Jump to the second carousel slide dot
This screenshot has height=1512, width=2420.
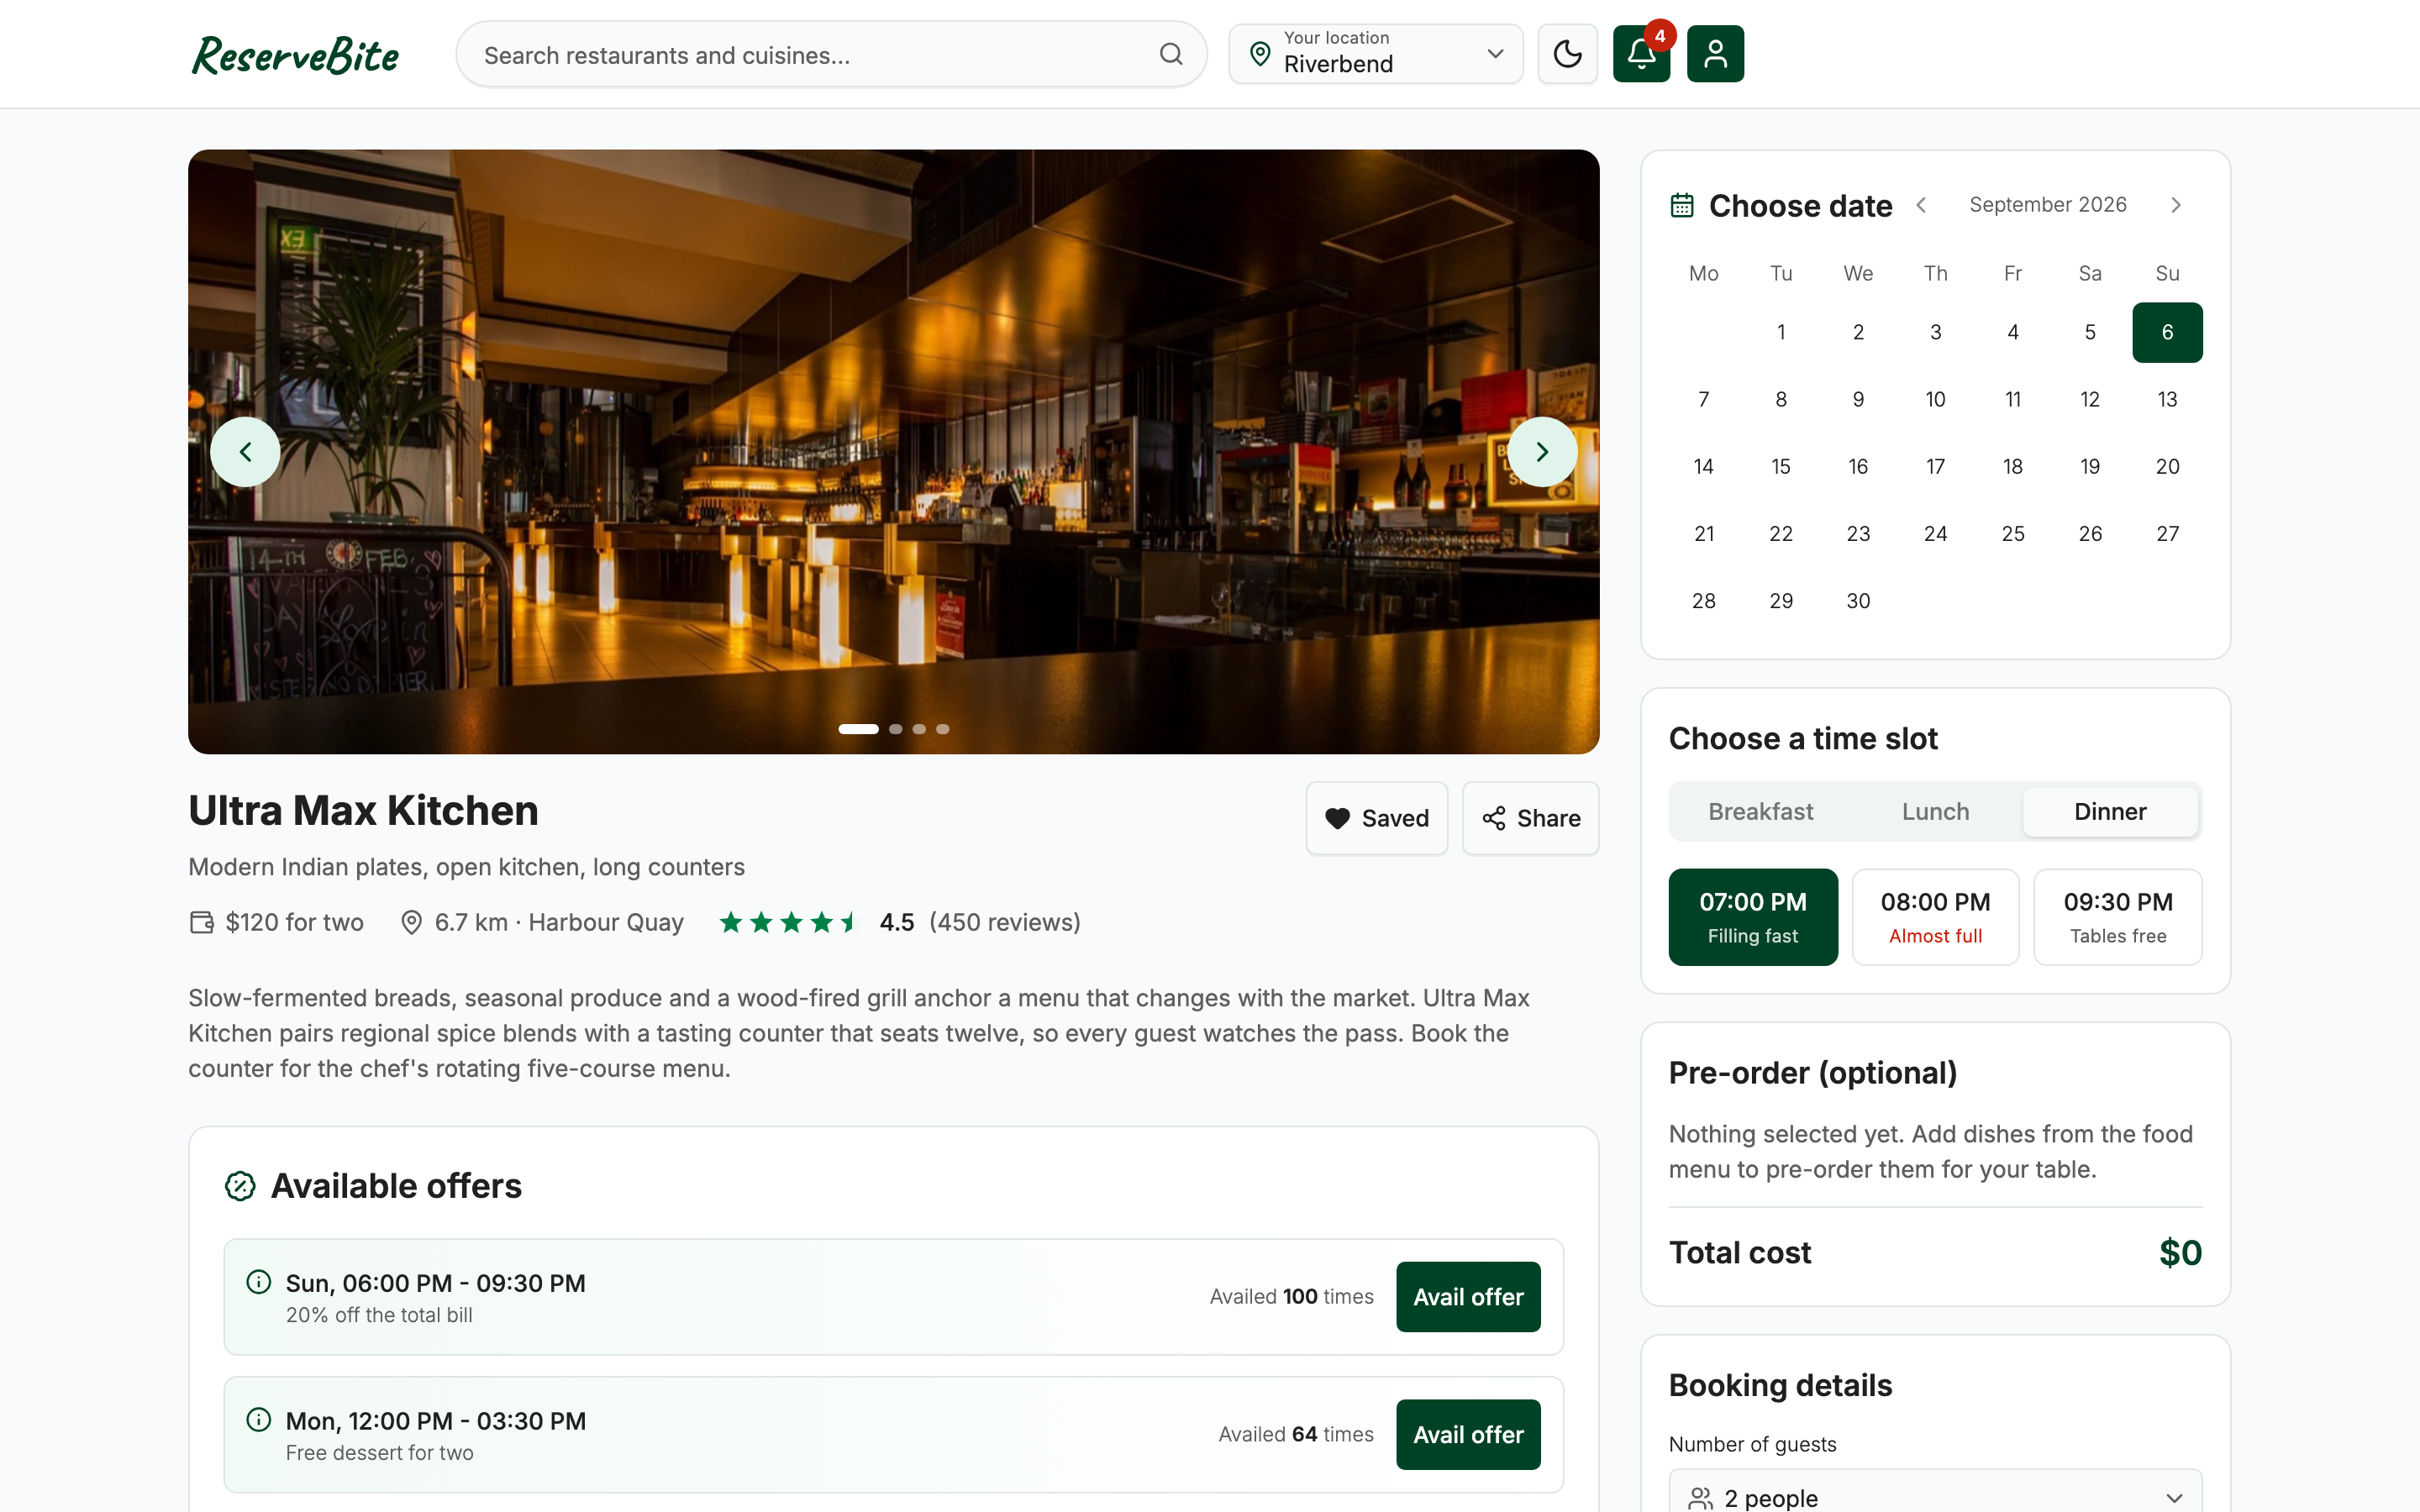895,729
